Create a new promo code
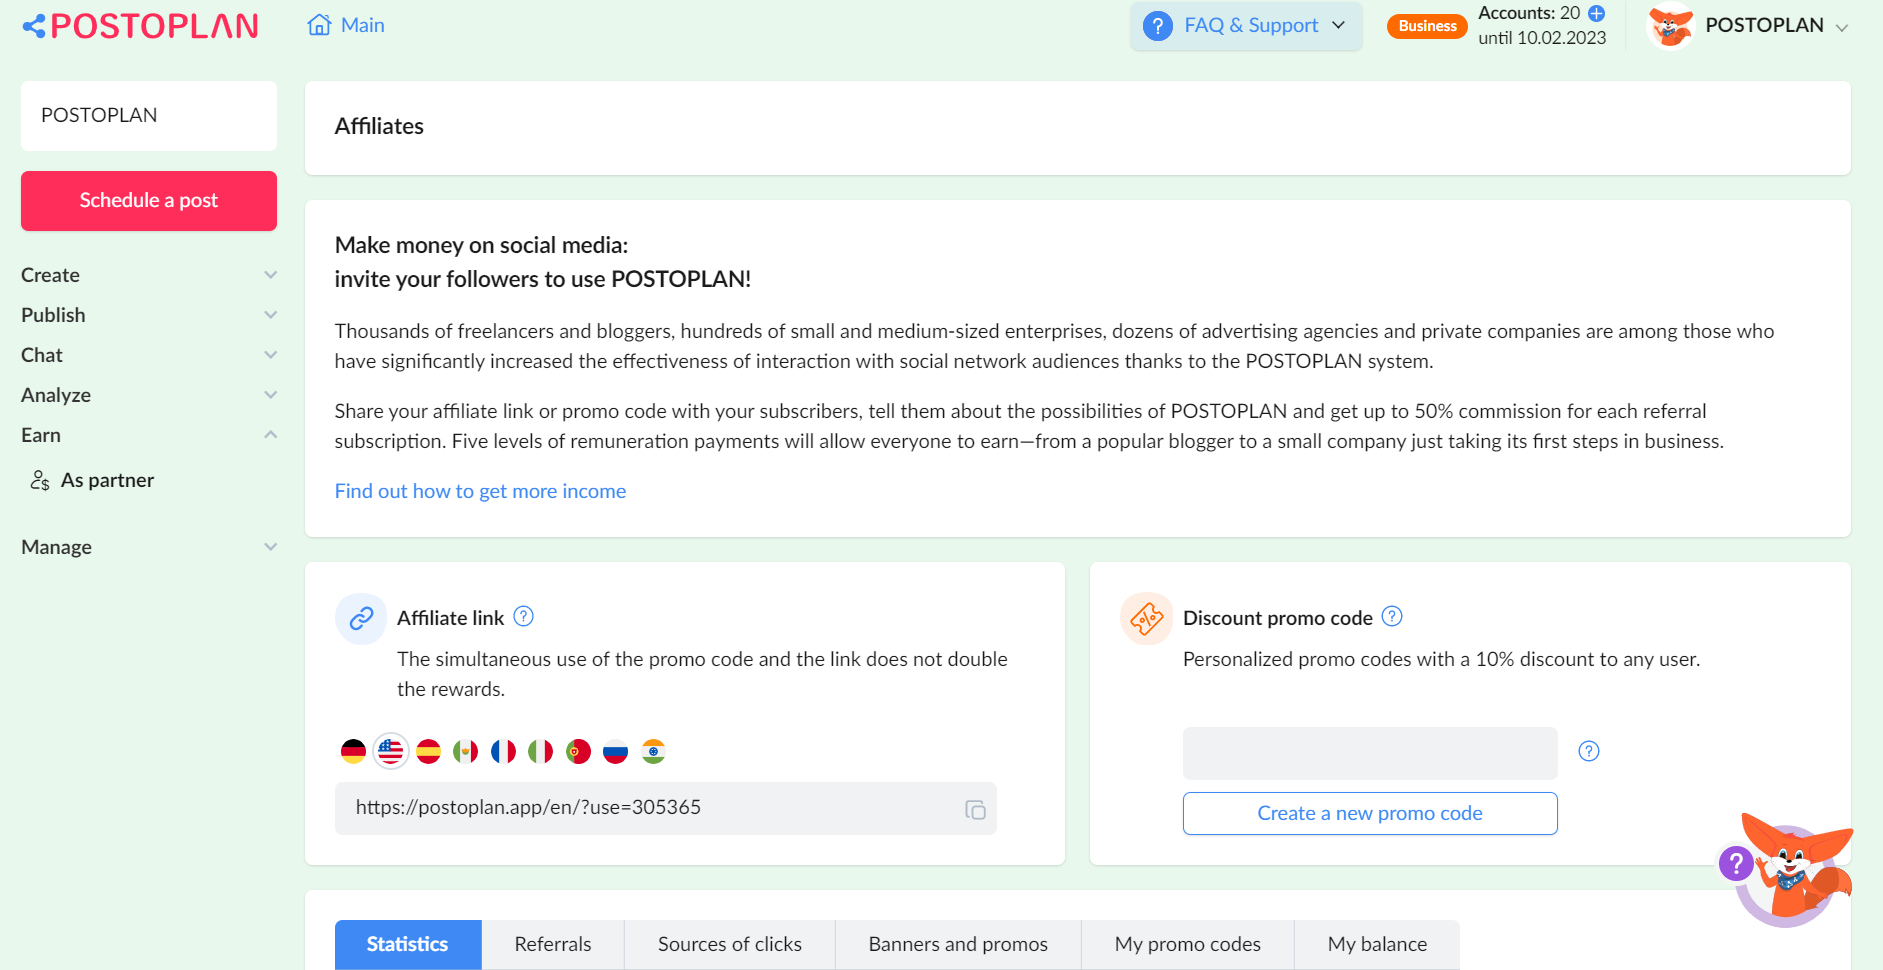This screenshot has height=970, width=1883. click(x=1370, y=813)
